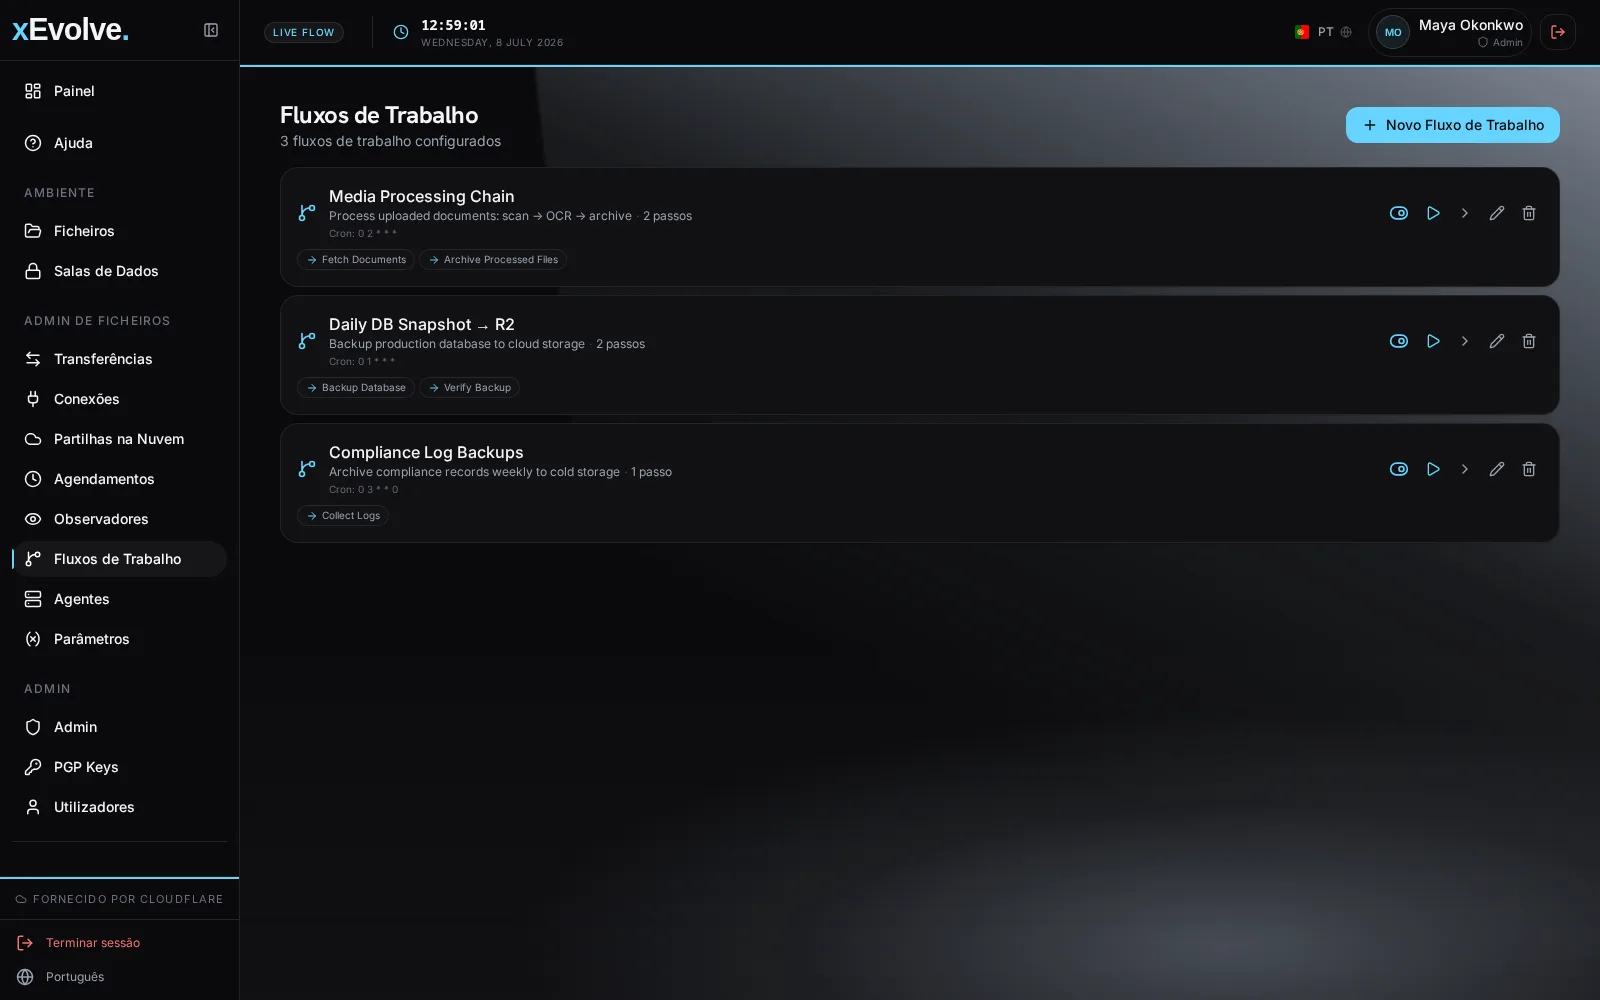1600x1000 pixels.
Task: Delete Compliance Log Backups workflow
Action: click(1529, 469)
